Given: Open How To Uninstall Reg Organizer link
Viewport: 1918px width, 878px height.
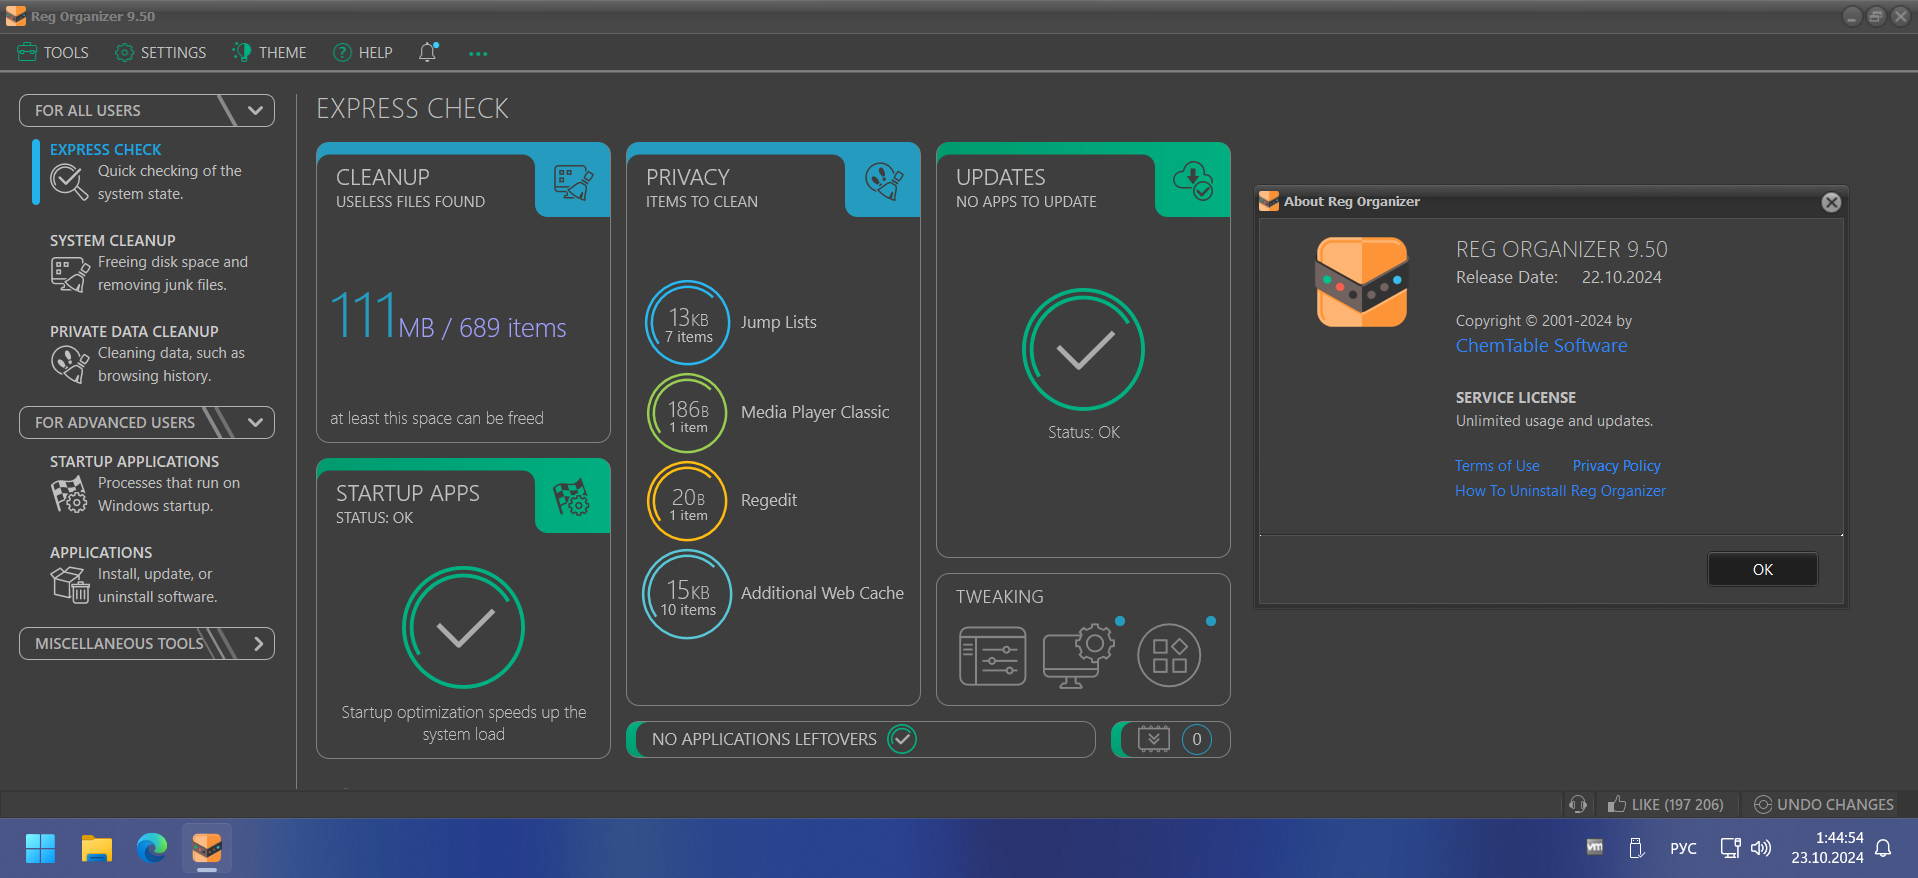Looking at the screenshot, I should point(1560,491).
